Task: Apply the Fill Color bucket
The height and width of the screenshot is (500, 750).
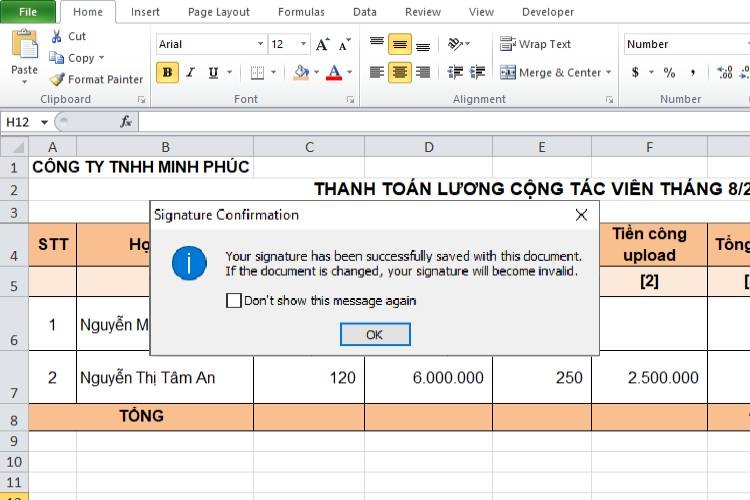Action: point(301,73)
